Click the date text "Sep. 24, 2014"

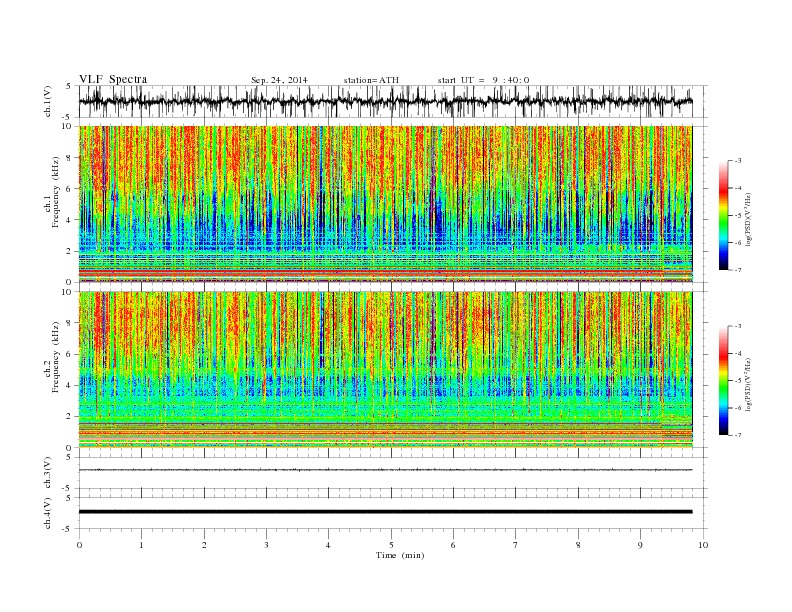pyautogui.click(x=279, y=80)
